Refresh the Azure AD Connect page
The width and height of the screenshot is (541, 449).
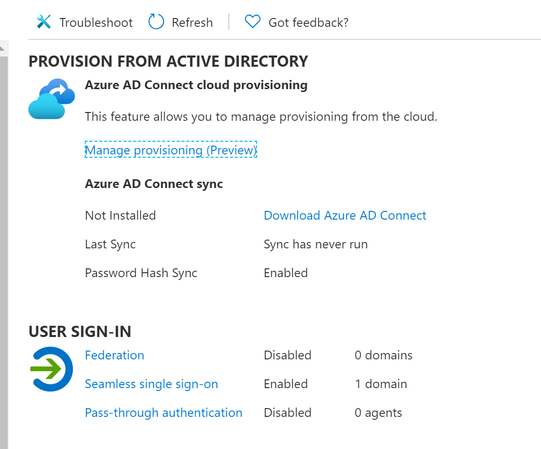point(181,22)
